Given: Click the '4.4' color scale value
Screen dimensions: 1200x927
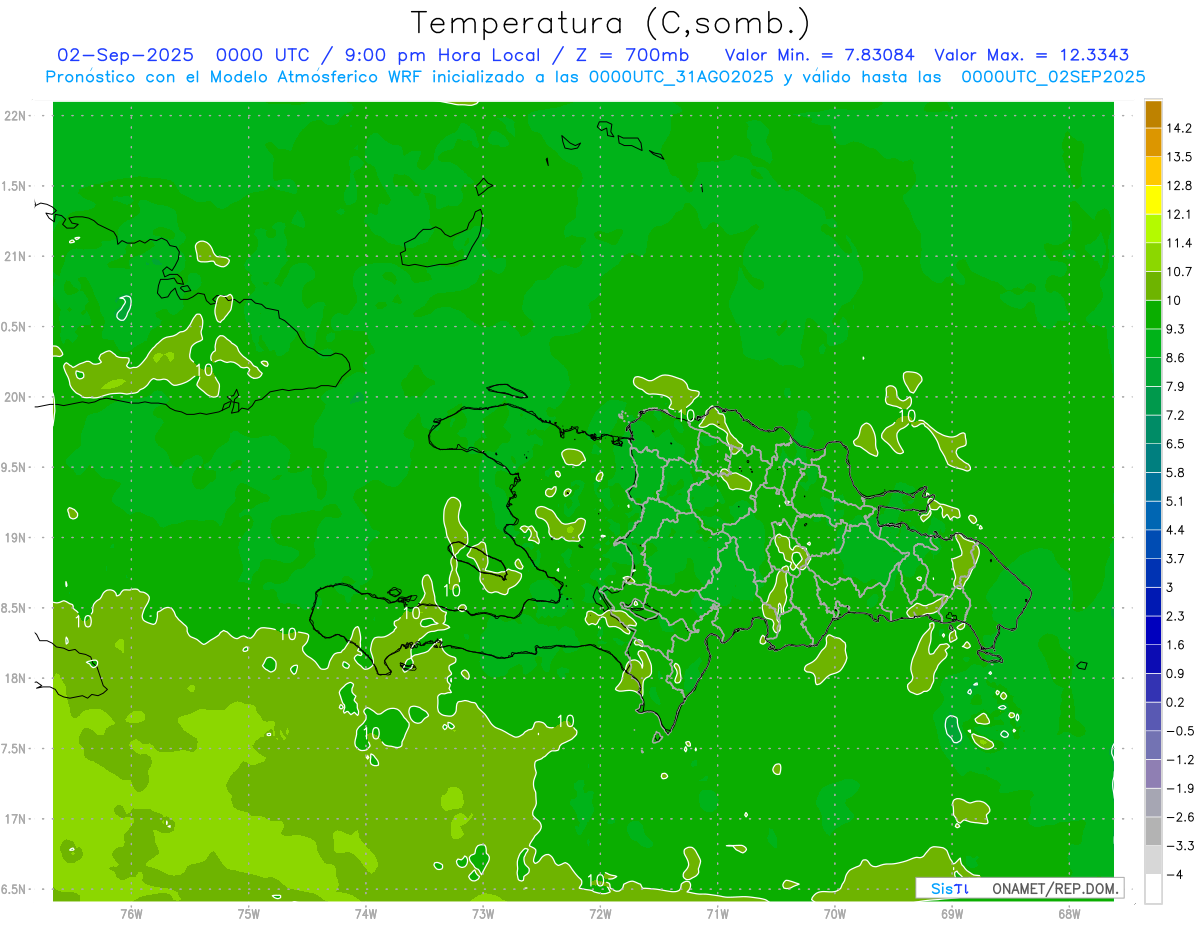Looking at the screenshot, I should click(x=1176, y=530).
